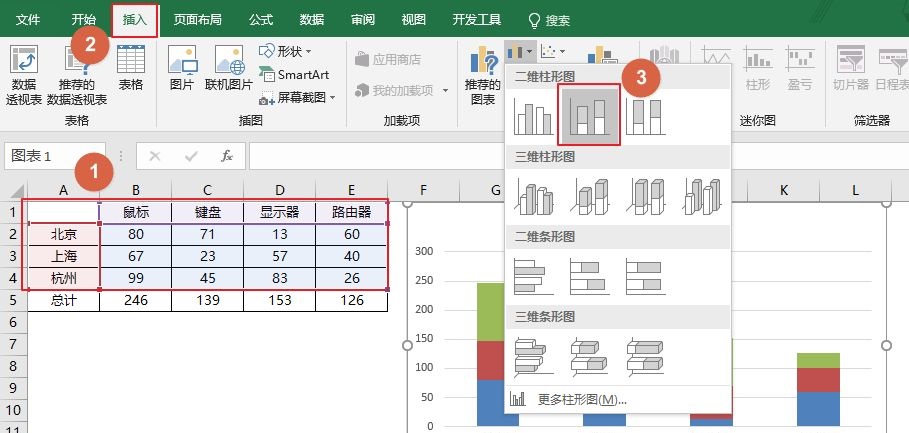Choose the 2D clustered column chart icon

tap(533, 116)
